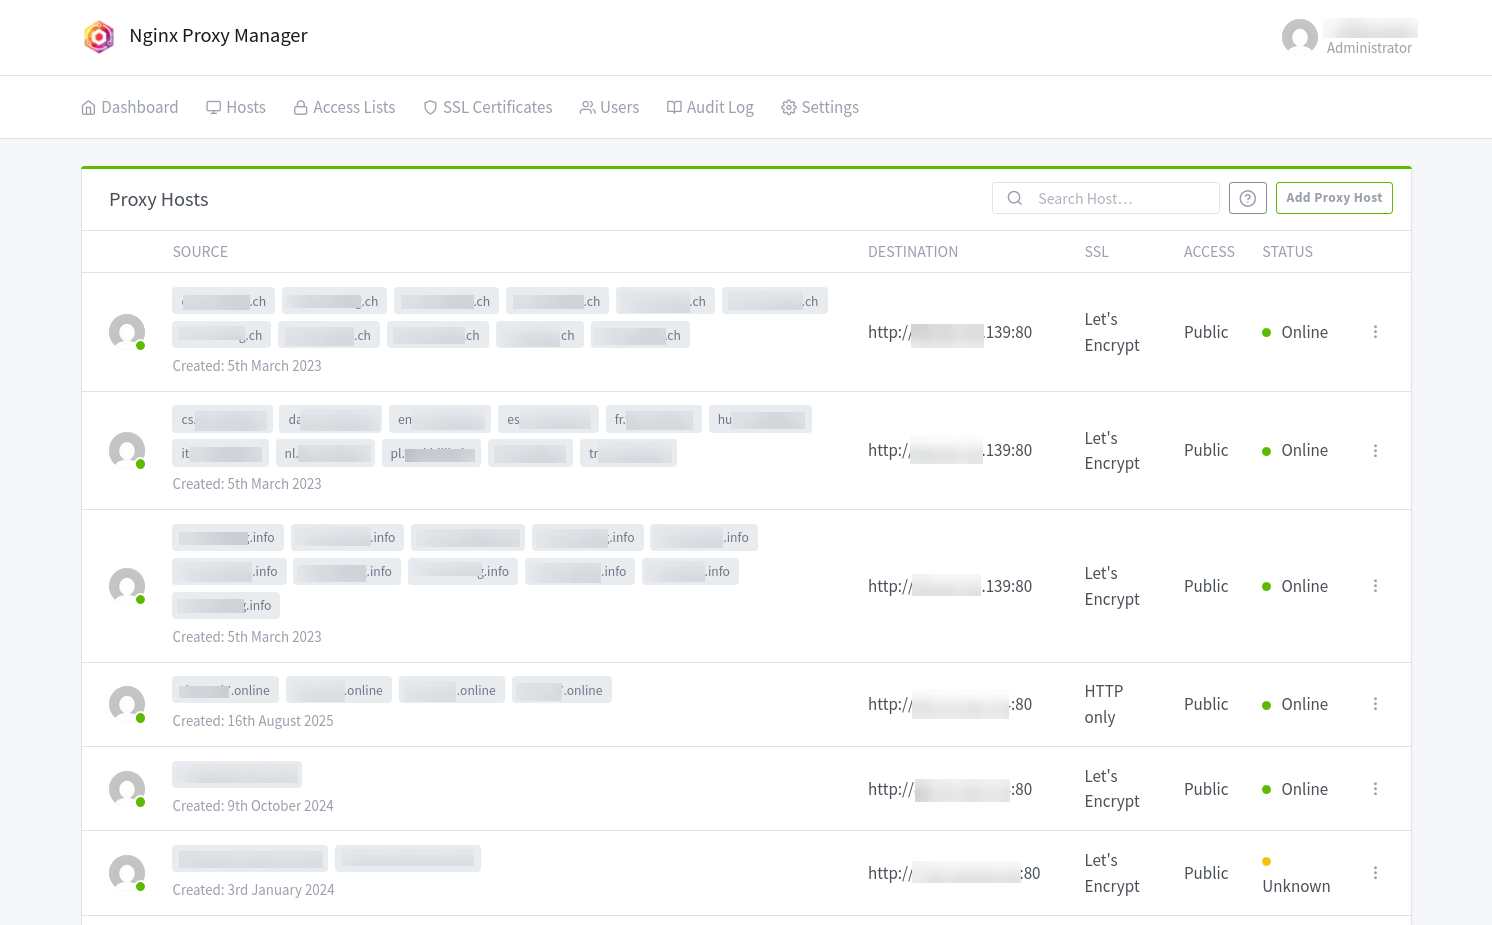The width and height of the screenshot is (1492, 925).
Task: Open the Access Lists page
Action: pos(344,107)
